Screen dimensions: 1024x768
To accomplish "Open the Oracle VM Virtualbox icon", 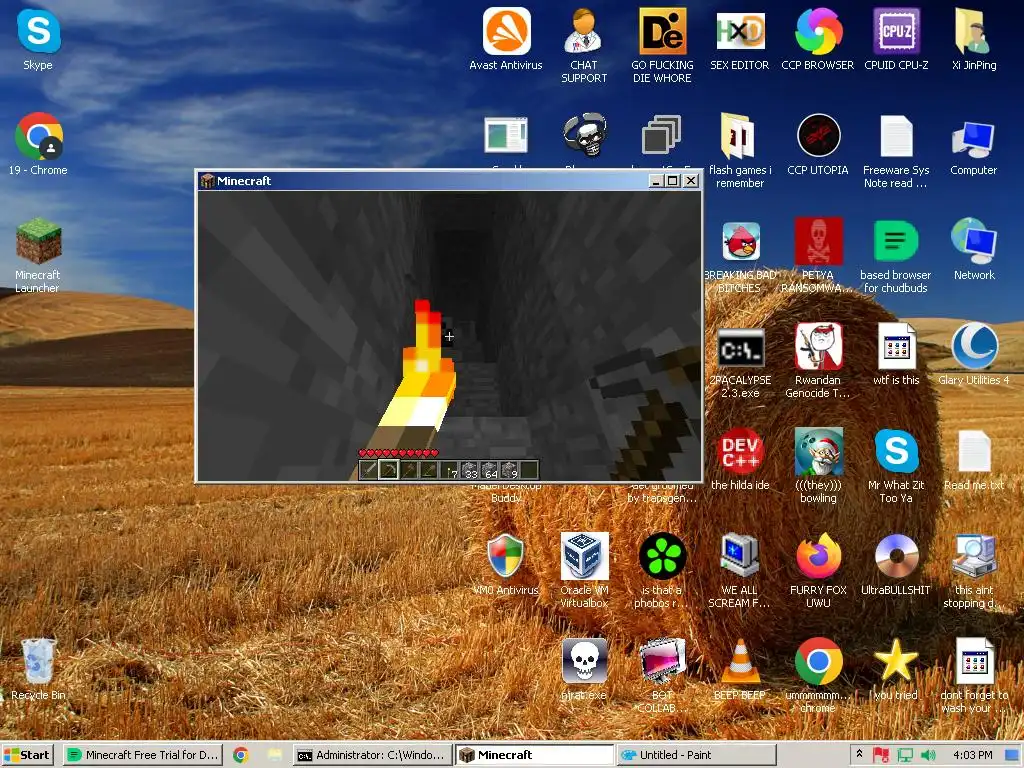I will (x=584, y=571).
